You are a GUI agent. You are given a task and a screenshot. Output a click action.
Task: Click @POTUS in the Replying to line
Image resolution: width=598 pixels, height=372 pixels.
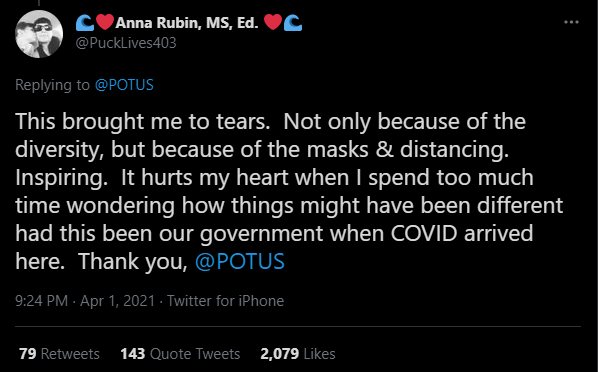[124, 85]
